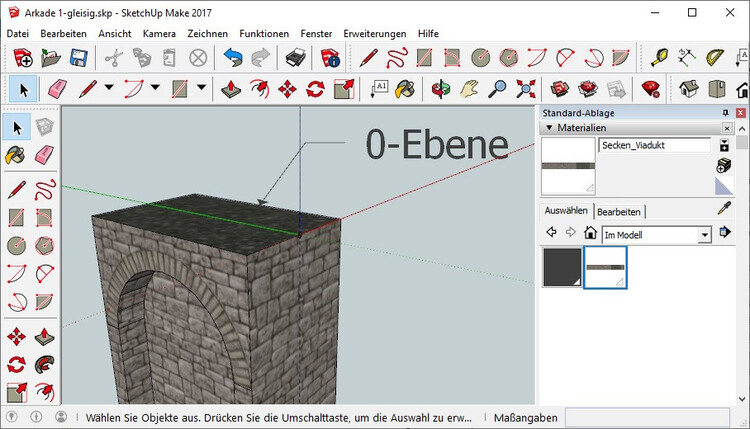This screenshot has height=429, width=750.
Task: Select the material sample eyedropper
Action: [x=725, y=208]
